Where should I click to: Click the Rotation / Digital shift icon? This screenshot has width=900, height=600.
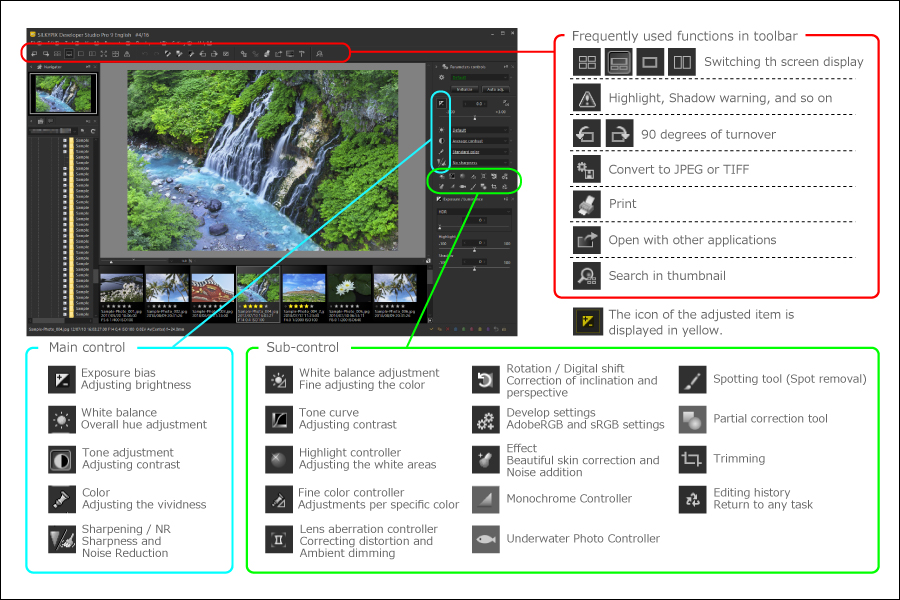486,380
